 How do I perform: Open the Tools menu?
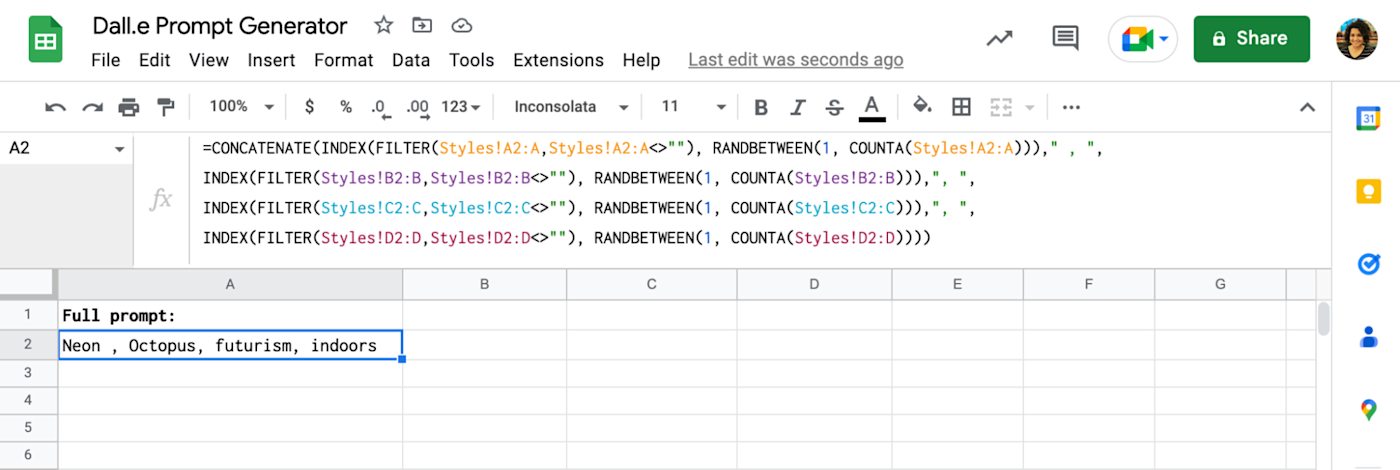tap(471, 60)
